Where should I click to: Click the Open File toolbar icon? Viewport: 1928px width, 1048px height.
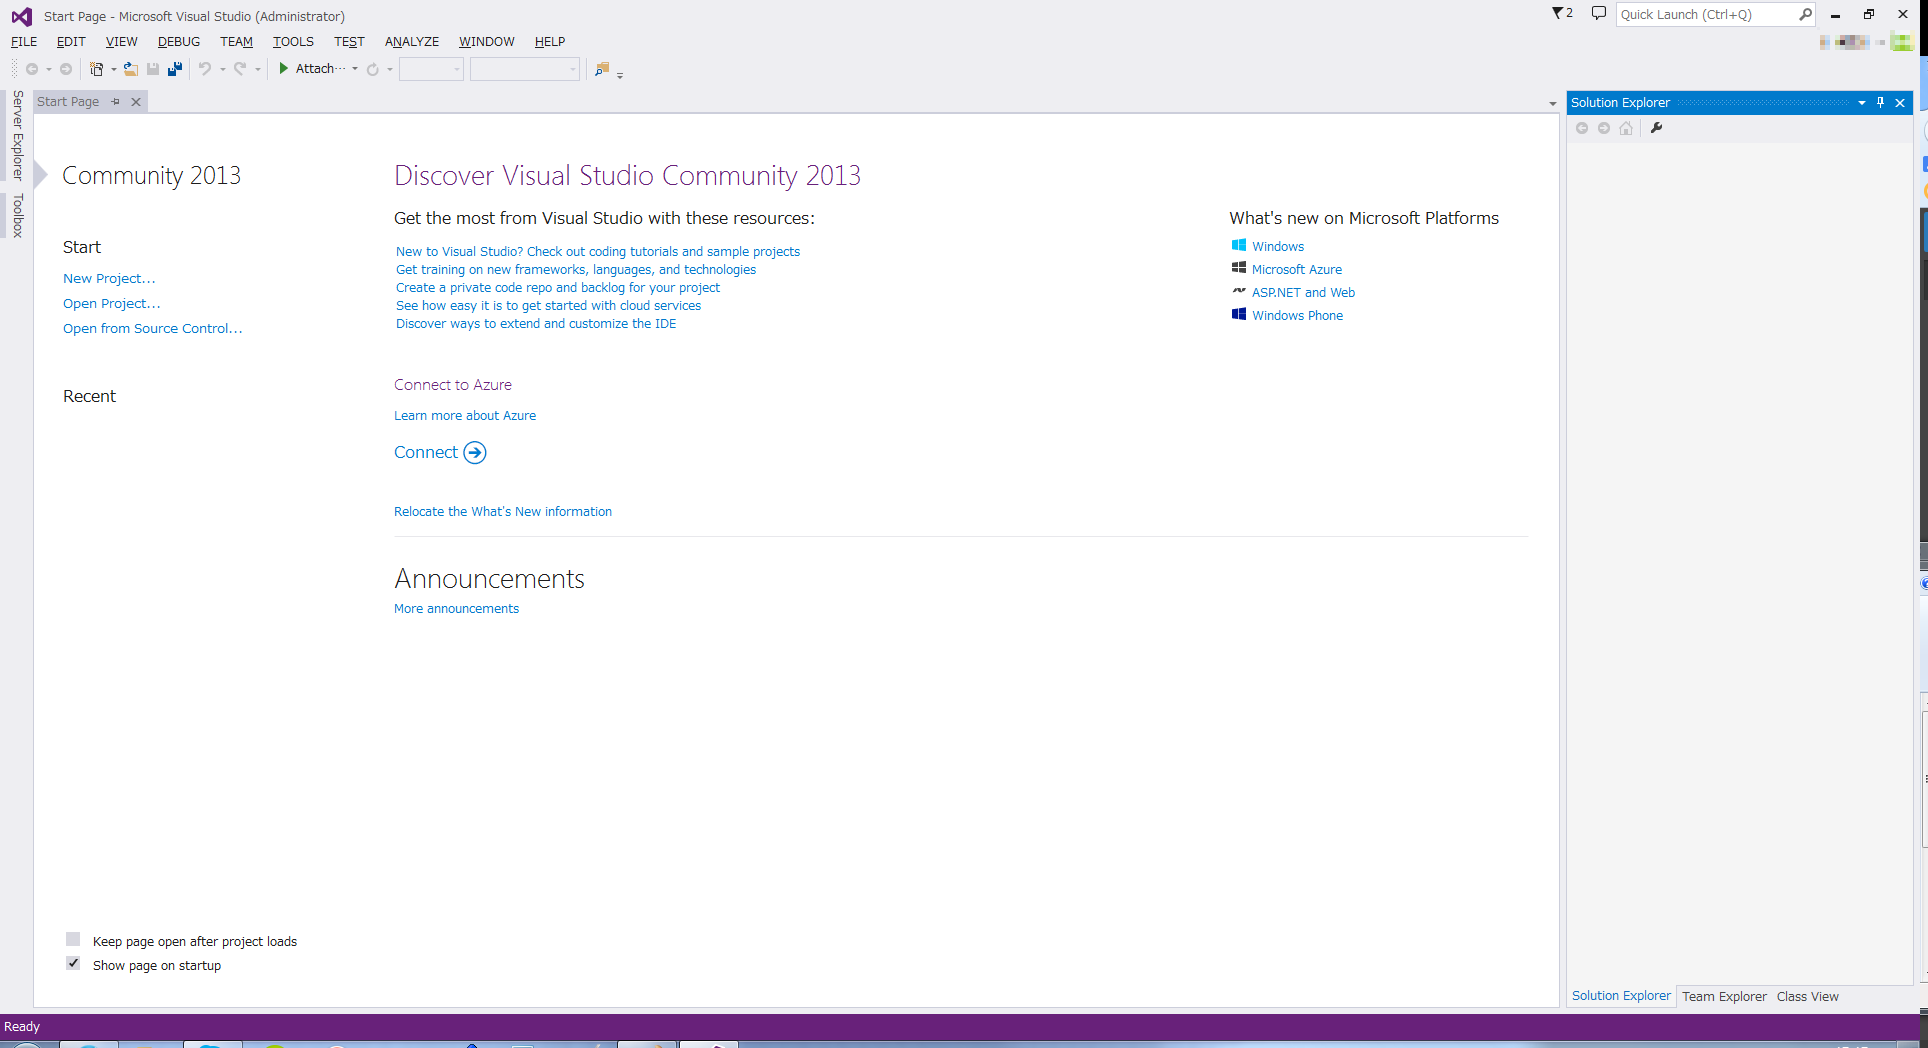point(131,69)
